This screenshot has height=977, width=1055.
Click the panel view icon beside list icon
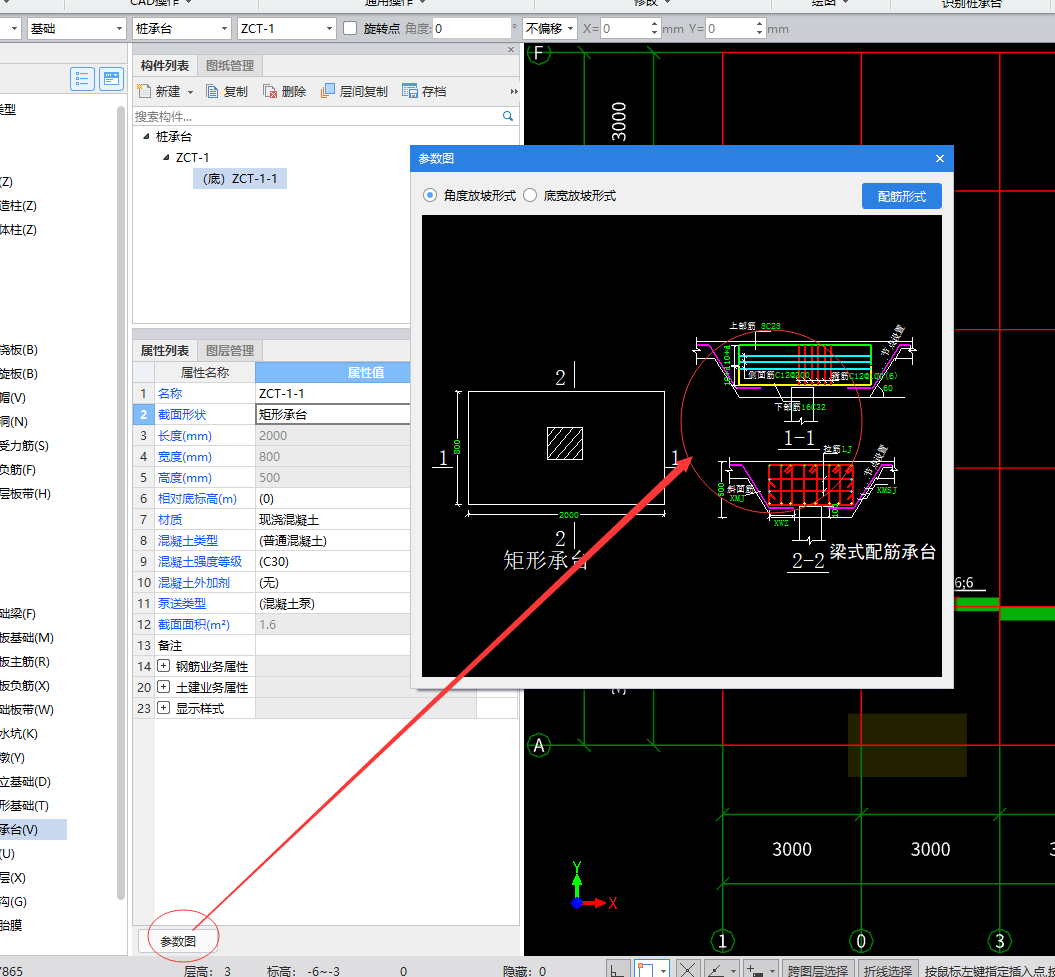coord(111,79)
